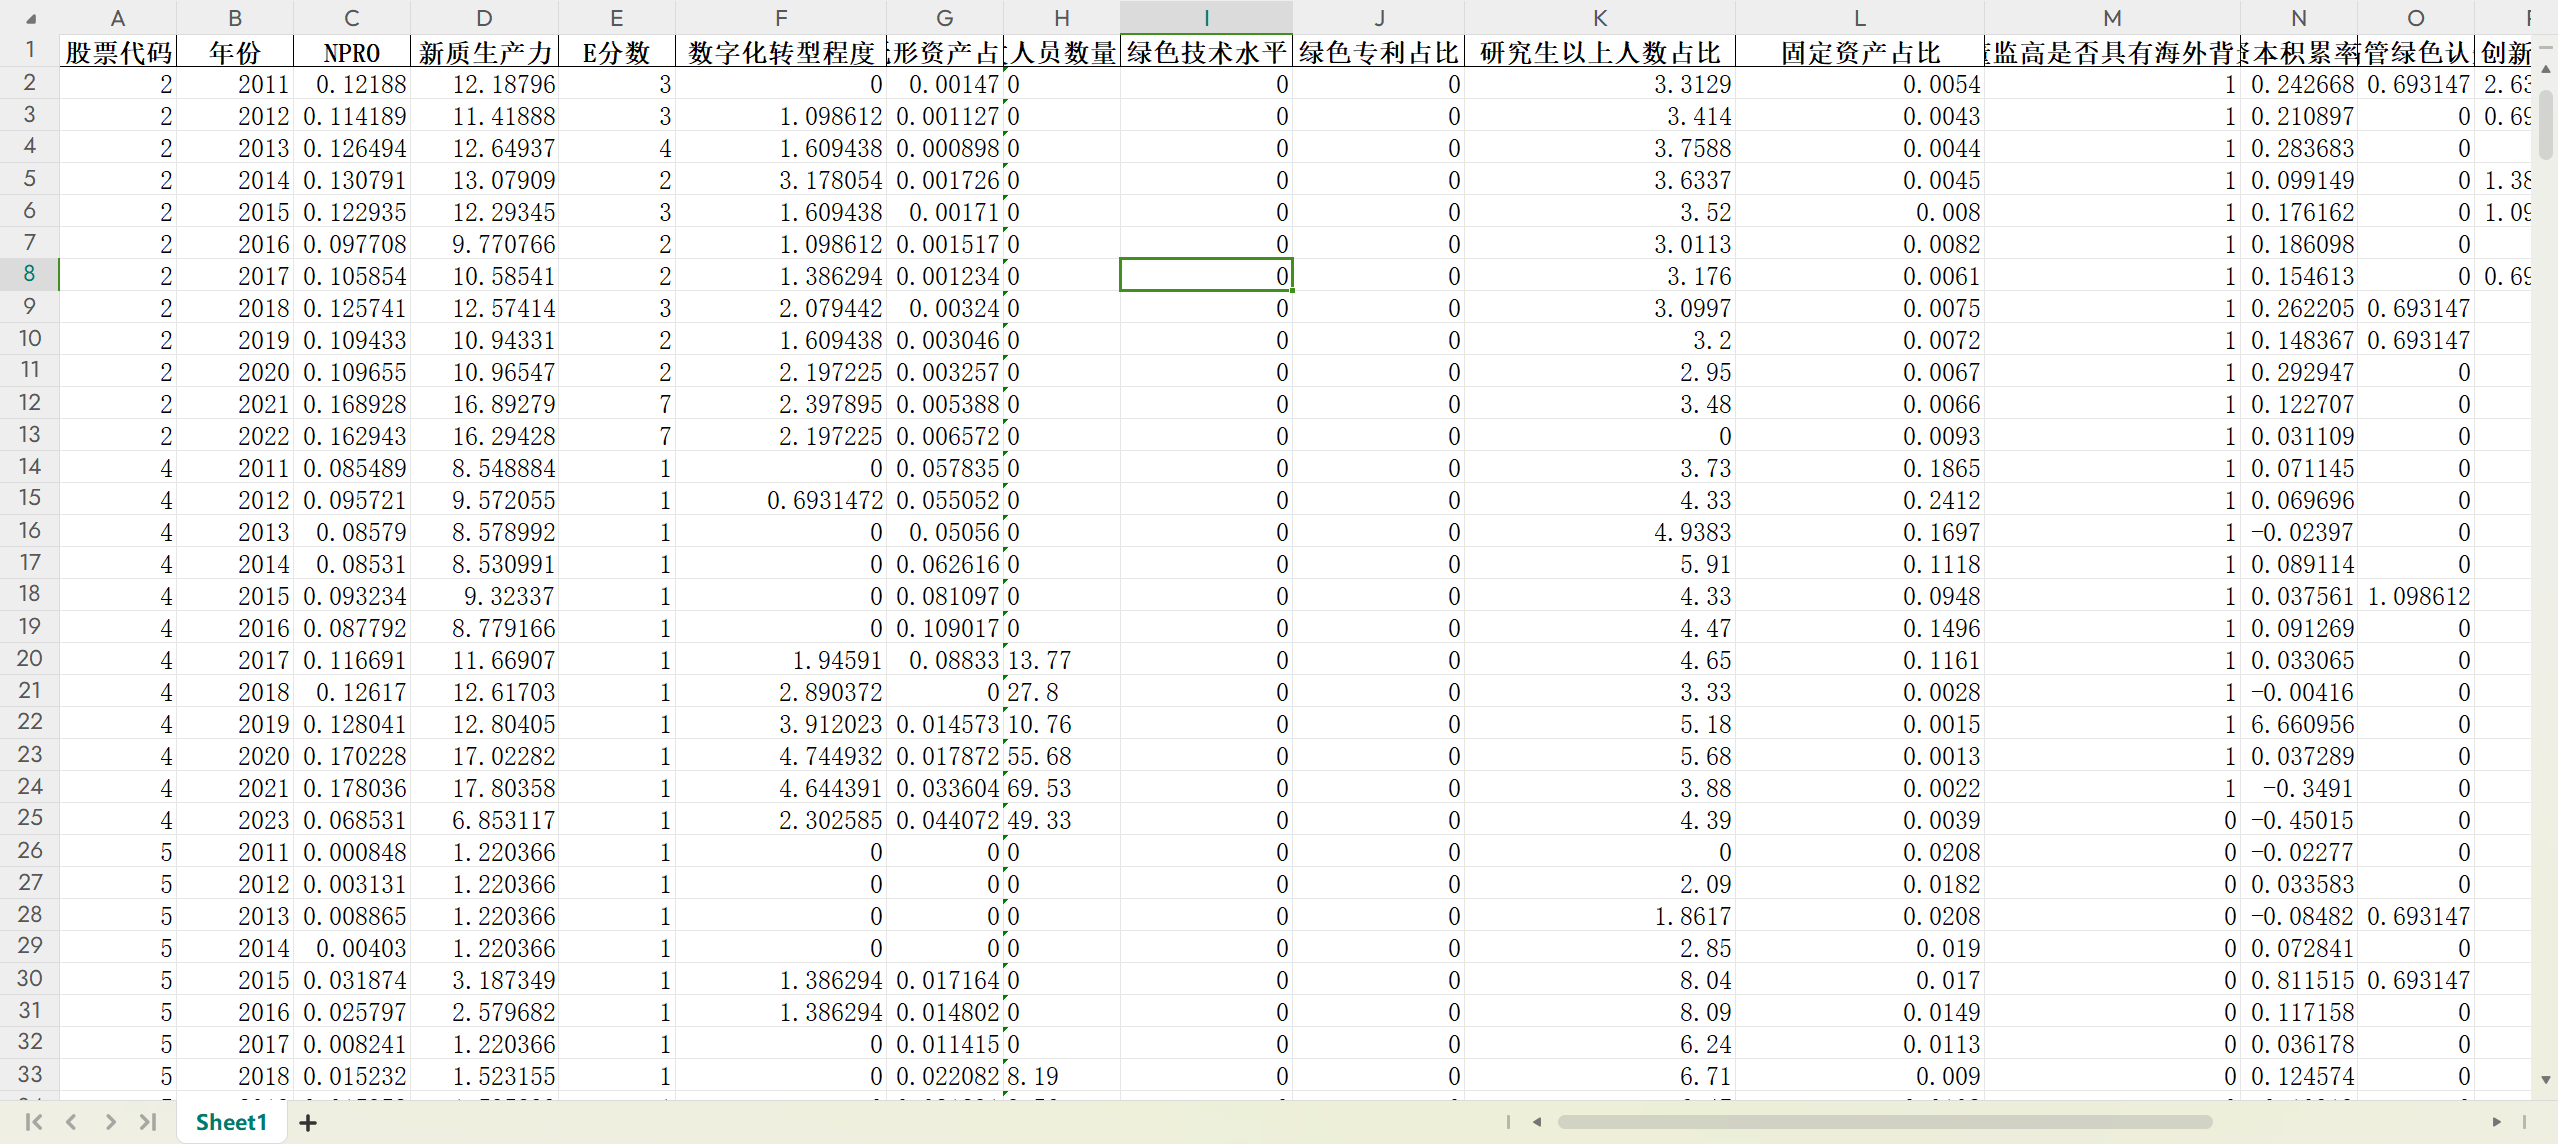The height and width of the screenshot is (1144, 2558).
Task: Go to the previous sheet using the arrow
Action: [71, 1122]
